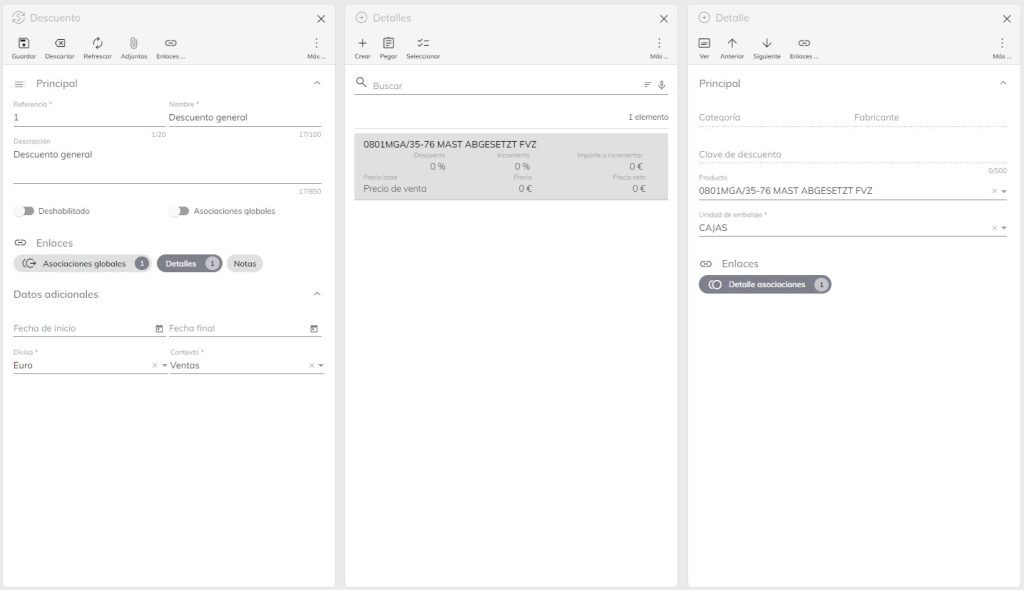This screenshot has height=590, width=1024.
Task: Toggle the Asociaciones globales switch
Action: coord(180,211)
